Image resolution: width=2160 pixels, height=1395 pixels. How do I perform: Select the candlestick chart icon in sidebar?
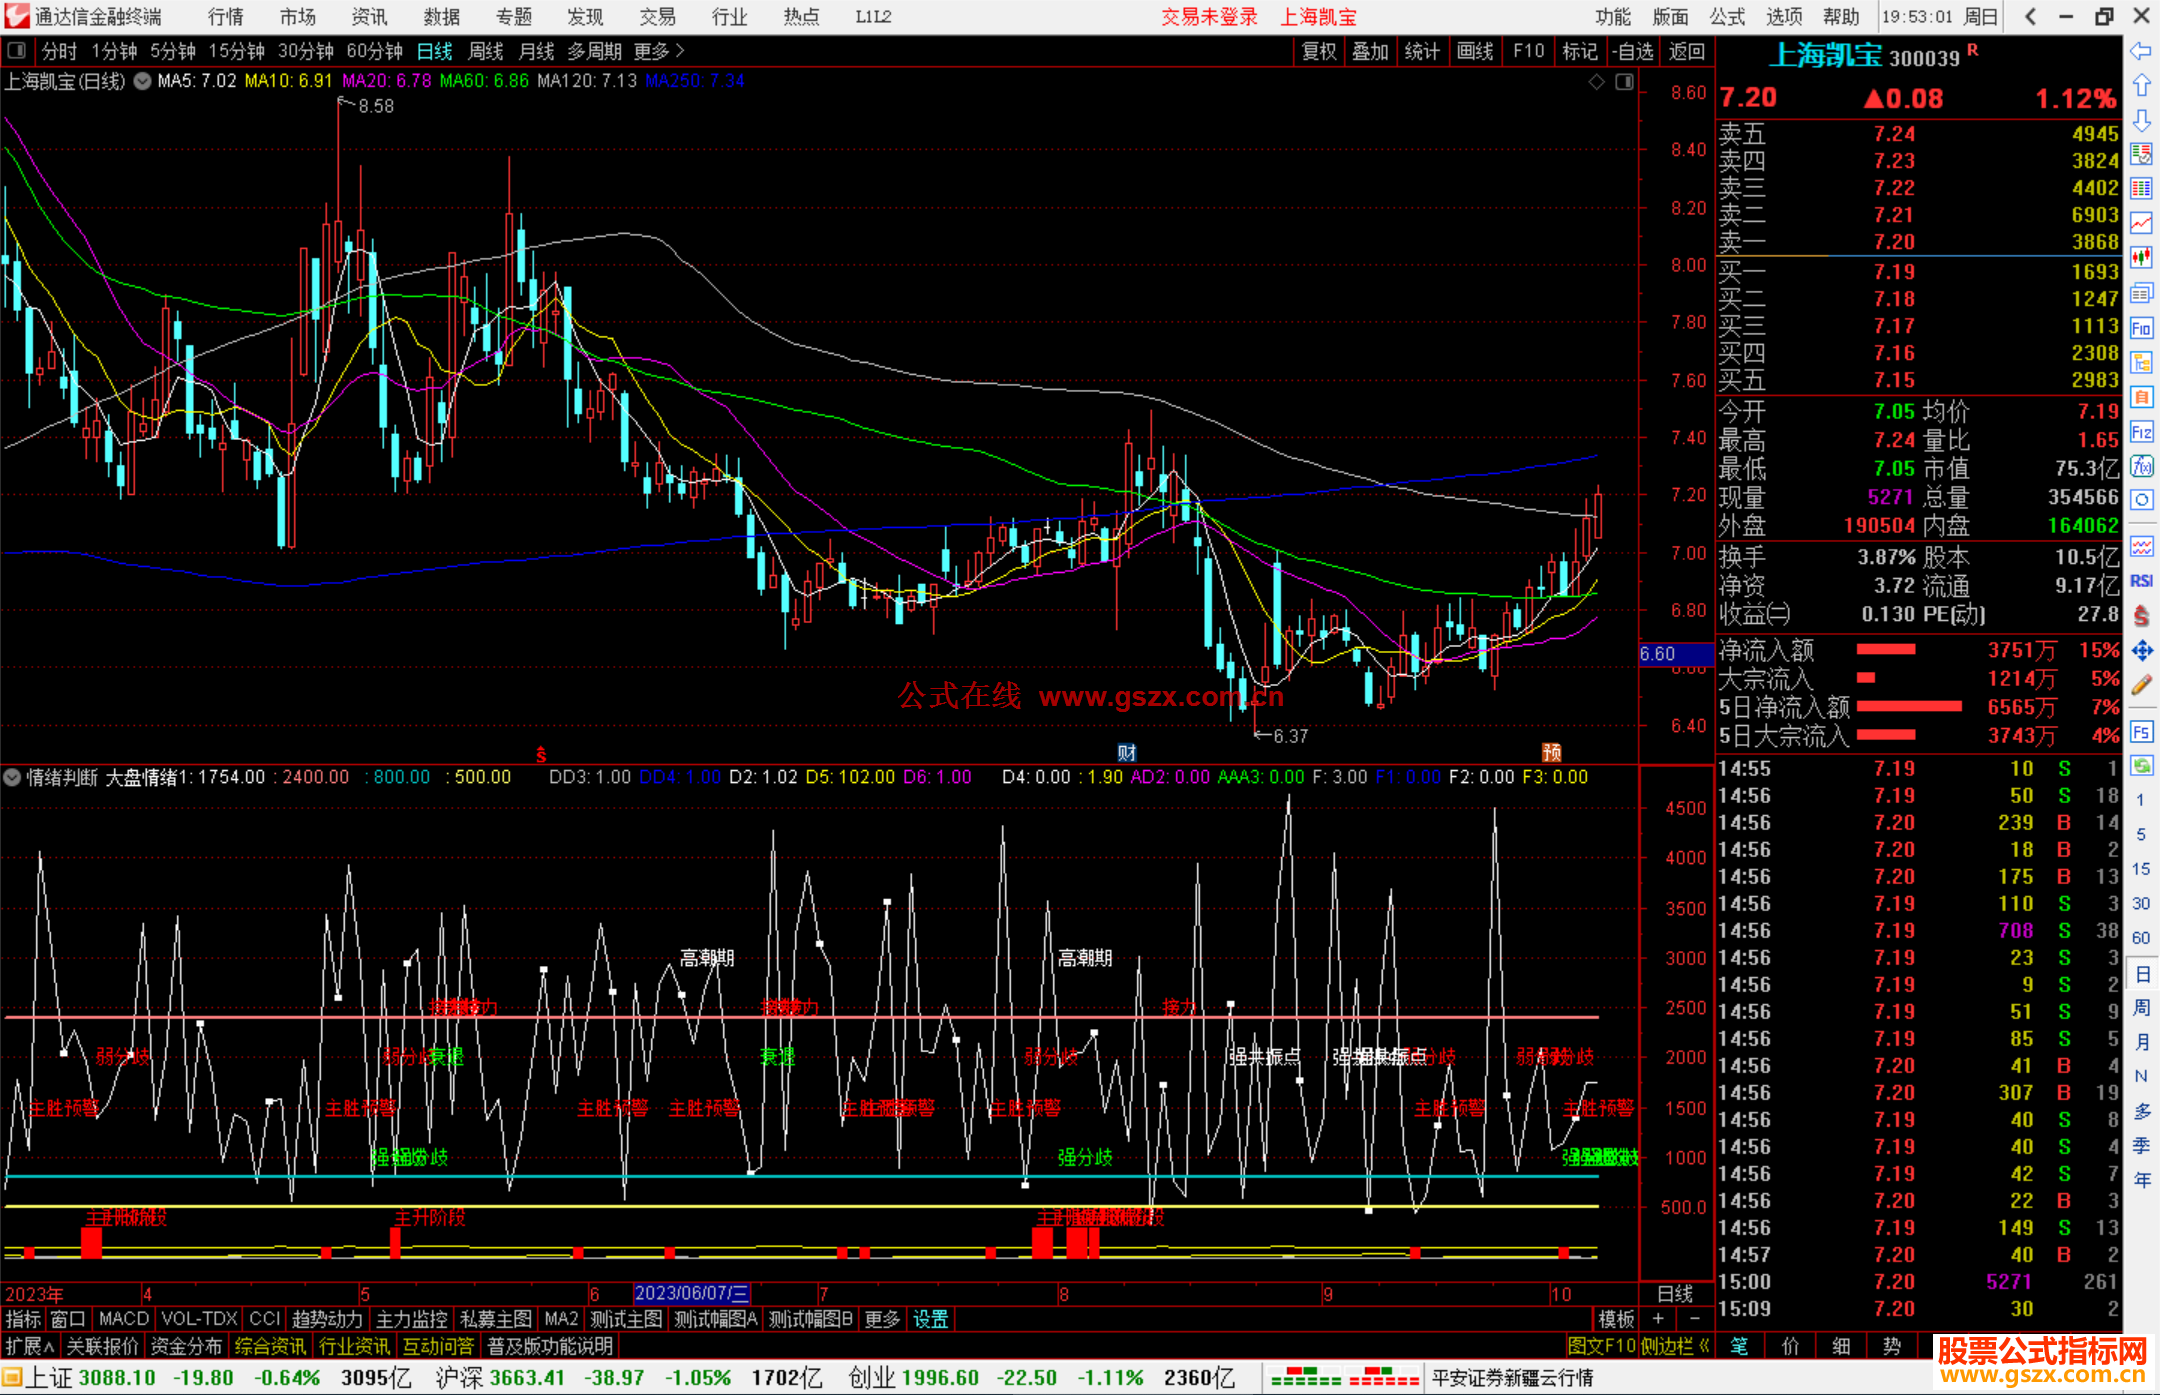pos(2141,257)
